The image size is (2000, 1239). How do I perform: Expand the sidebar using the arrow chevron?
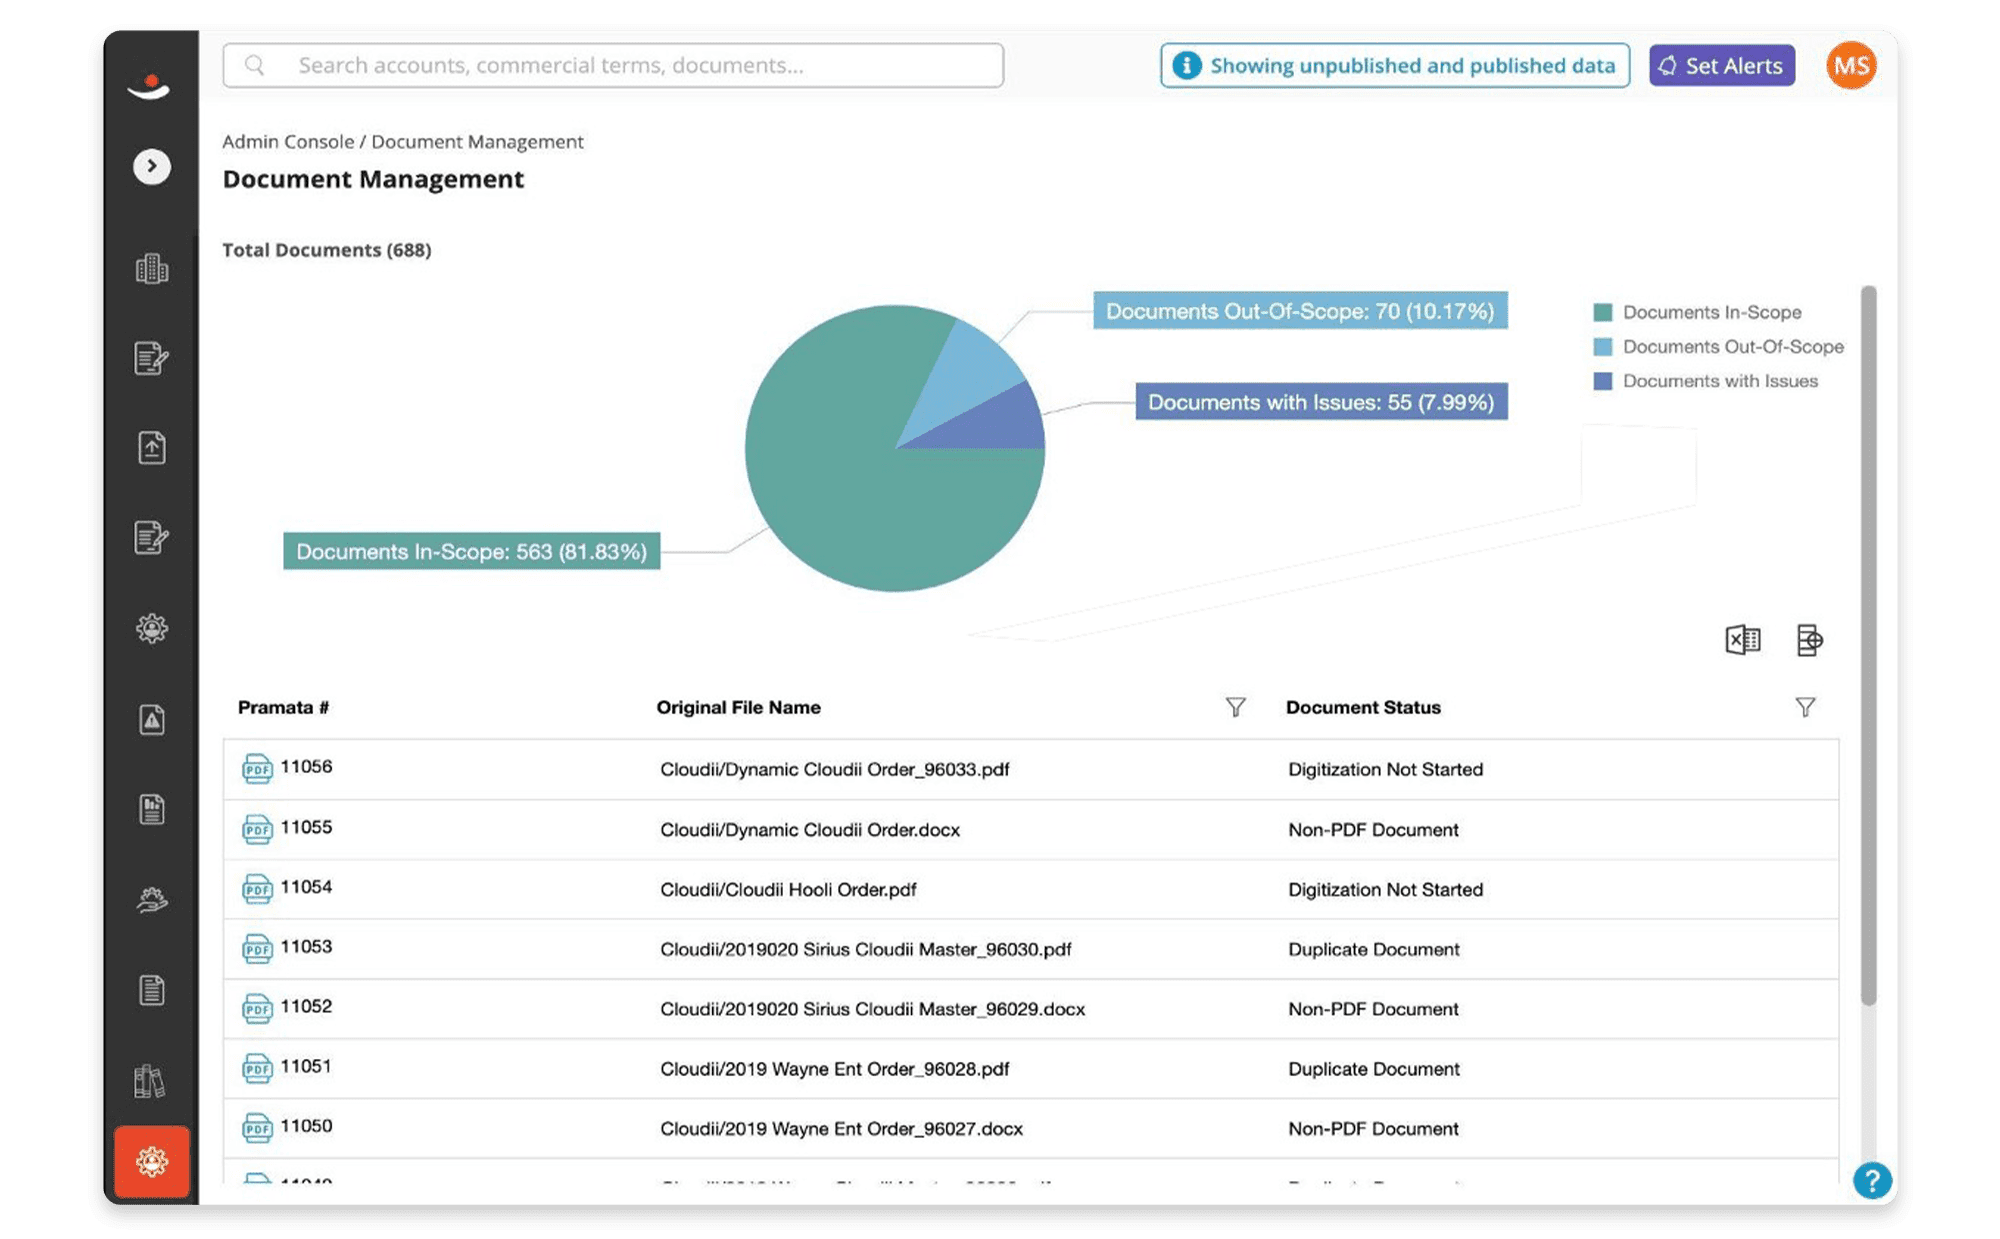151,167
